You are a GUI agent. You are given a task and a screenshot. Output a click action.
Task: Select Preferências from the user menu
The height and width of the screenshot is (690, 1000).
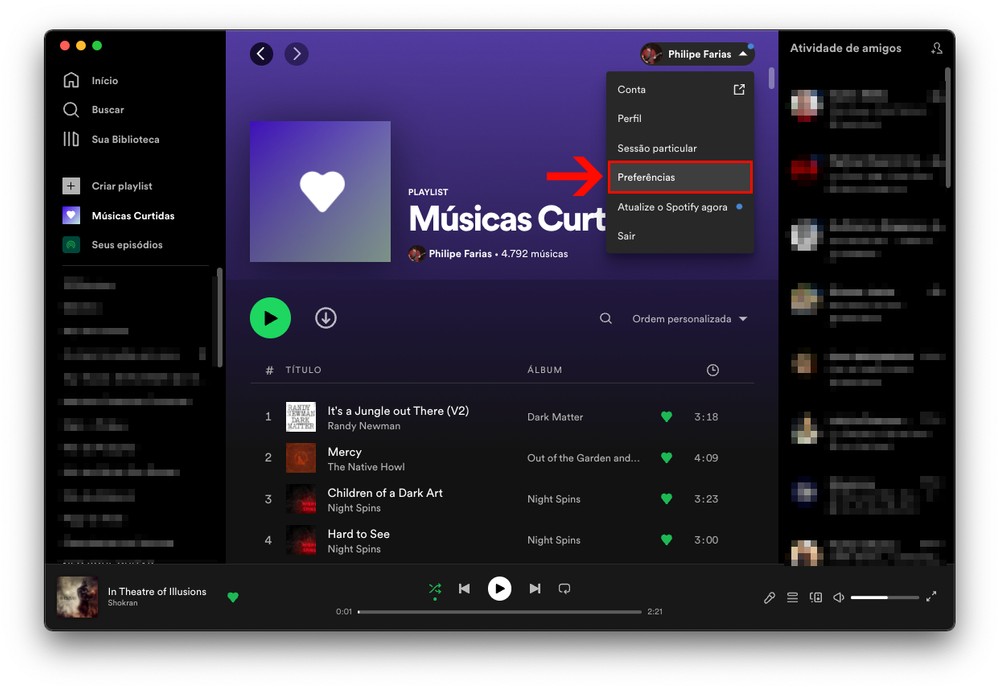pos(679,177)
